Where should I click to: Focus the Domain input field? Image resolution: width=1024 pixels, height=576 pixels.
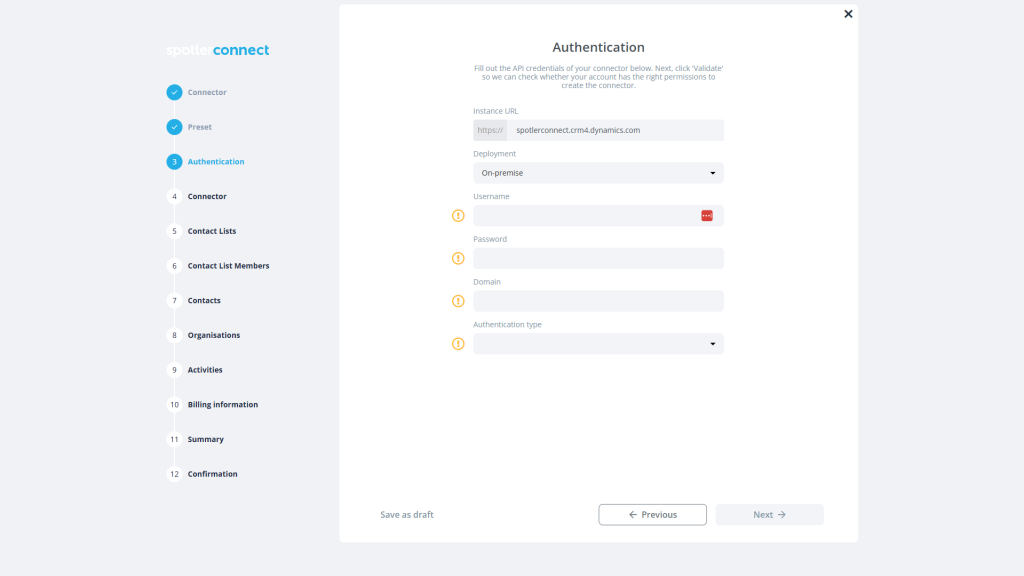coord(598,301)
